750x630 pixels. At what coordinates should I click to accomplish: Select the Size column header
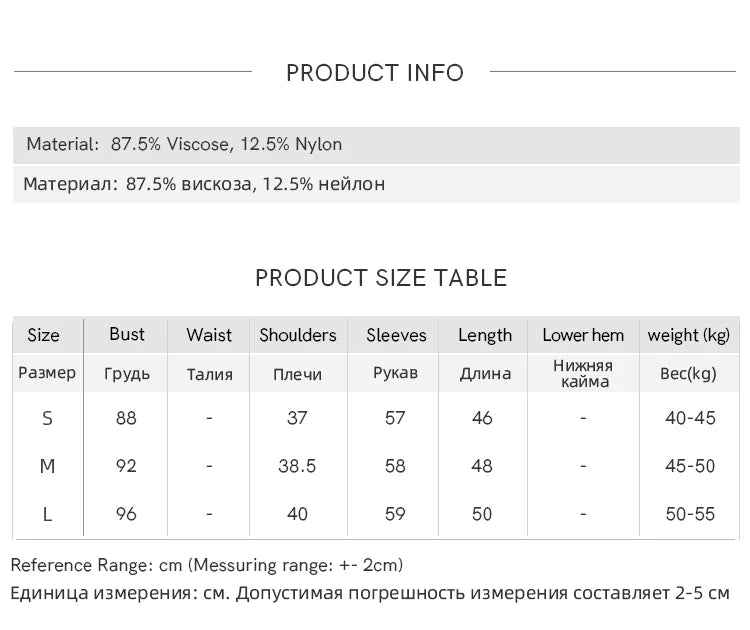[44, 335]
